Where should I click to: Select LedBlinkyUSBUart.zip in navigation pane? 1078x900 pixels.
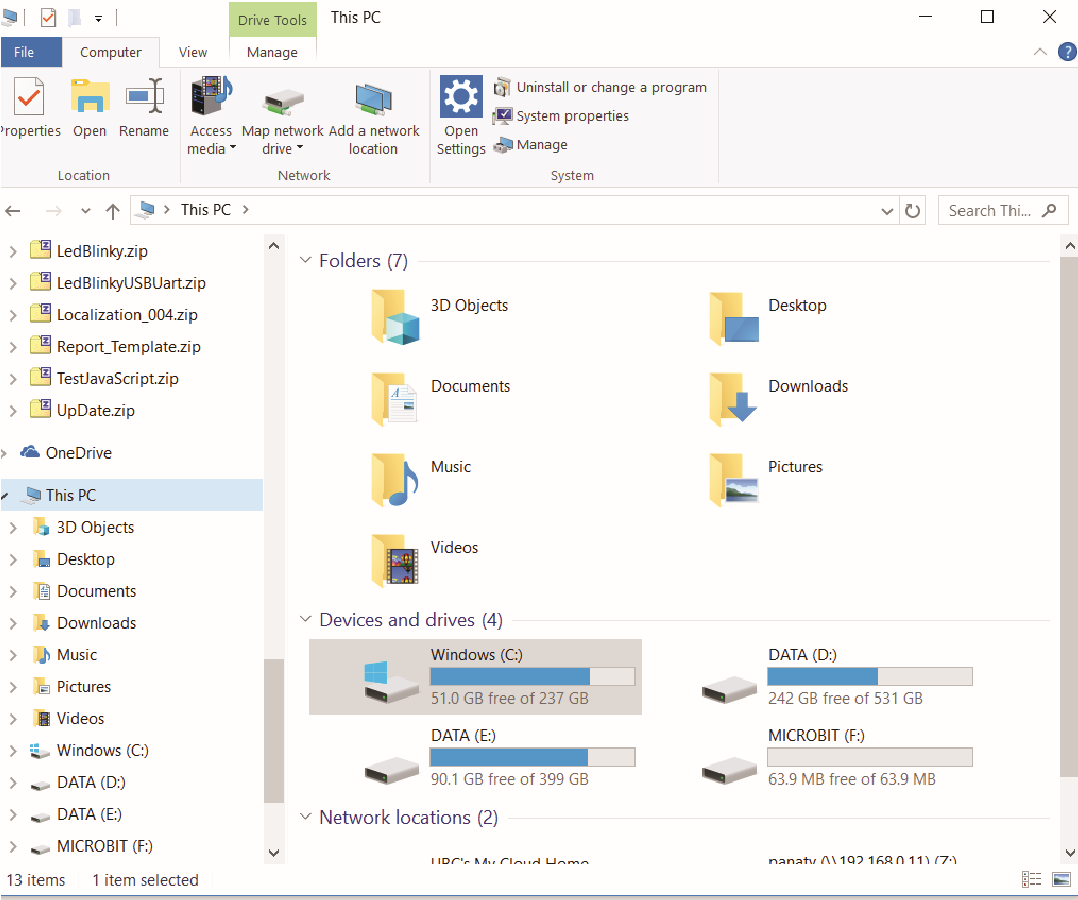[x=131, y=283]
